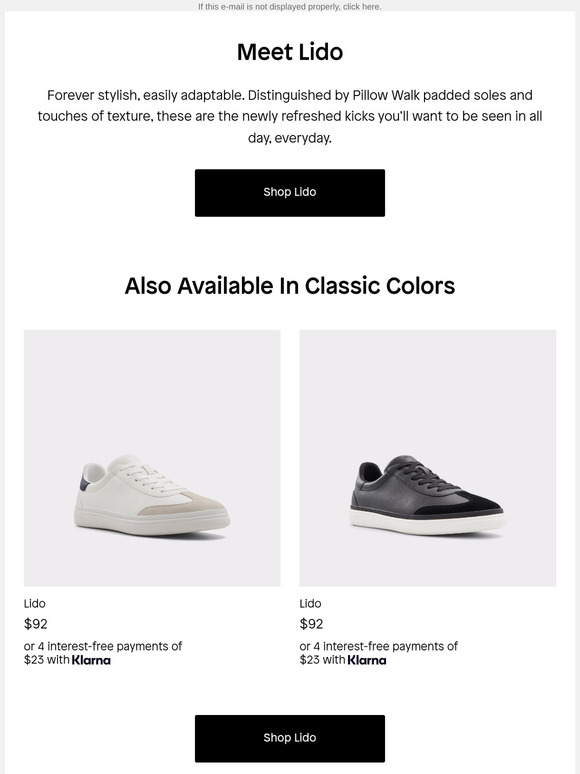Click the $23 amount under black sneaker
The height and width of the screenshot is (774, 580).
coord(309,660)
